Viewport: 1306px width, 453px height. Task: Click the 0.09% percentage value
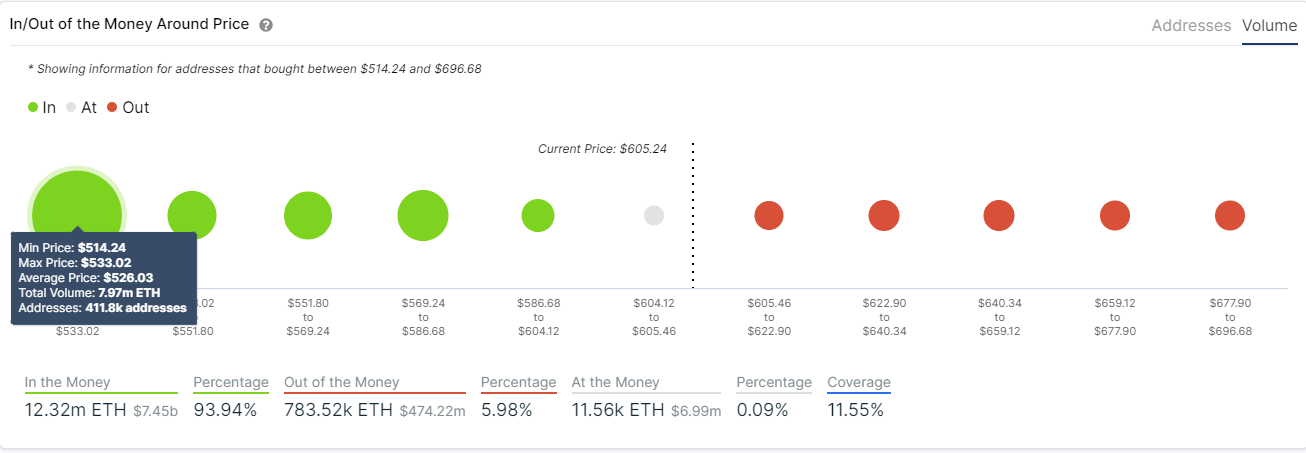point(762,410)
